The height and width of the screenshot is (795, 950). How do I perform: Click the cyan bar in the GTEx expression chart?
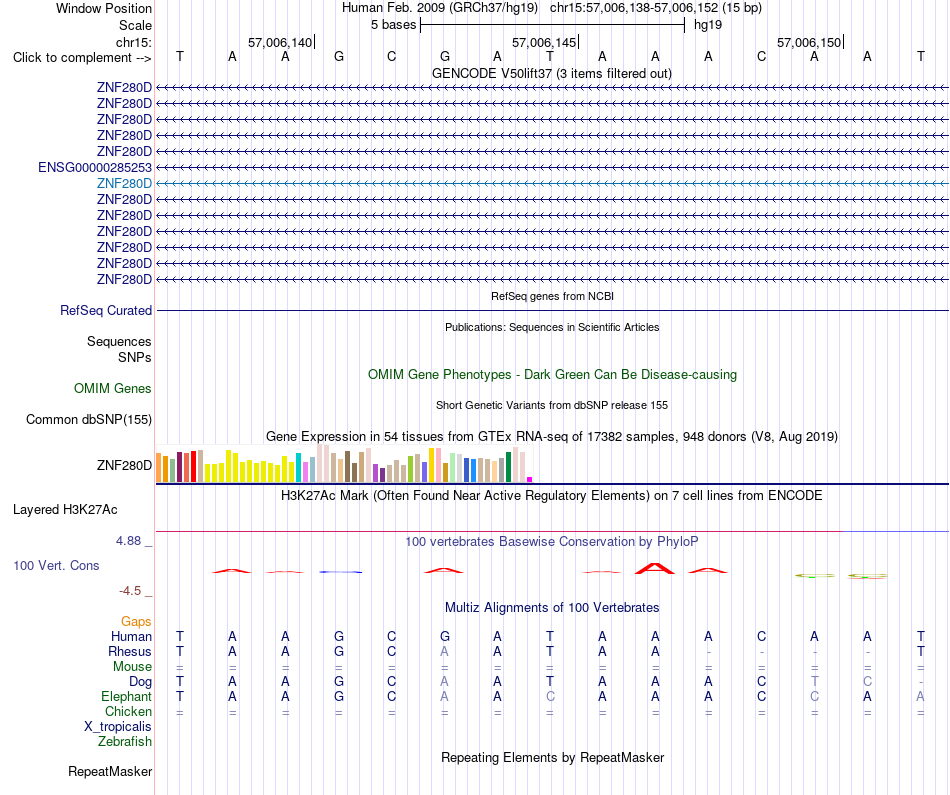pos(298,467)
